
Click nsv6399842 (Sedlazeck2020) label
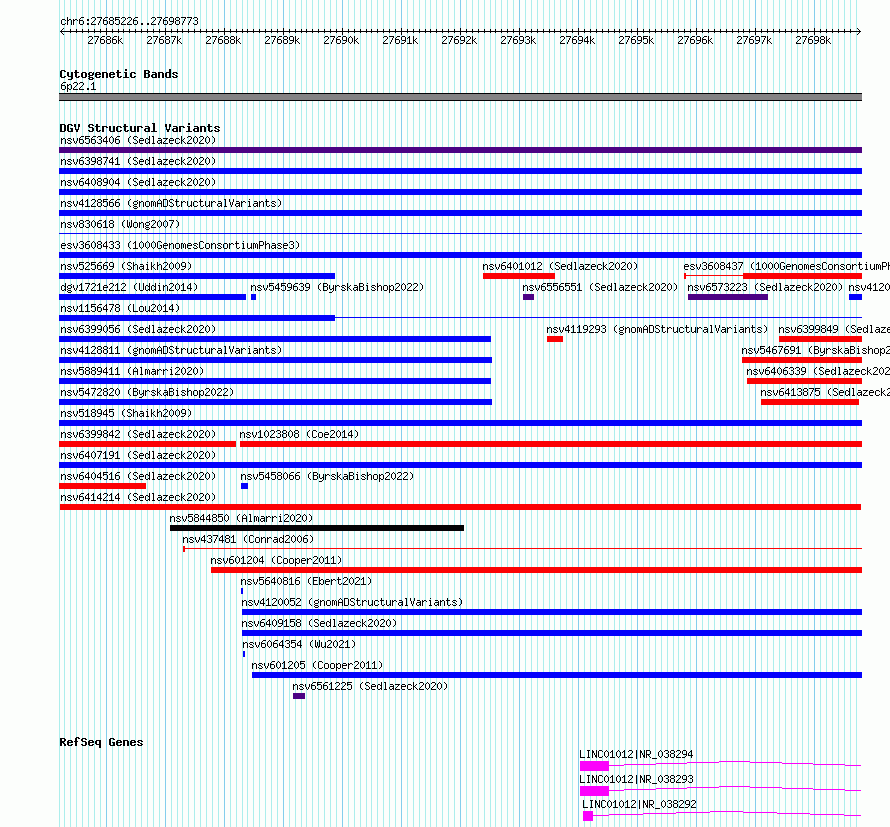pyautogui.click(x=138, y=434)
